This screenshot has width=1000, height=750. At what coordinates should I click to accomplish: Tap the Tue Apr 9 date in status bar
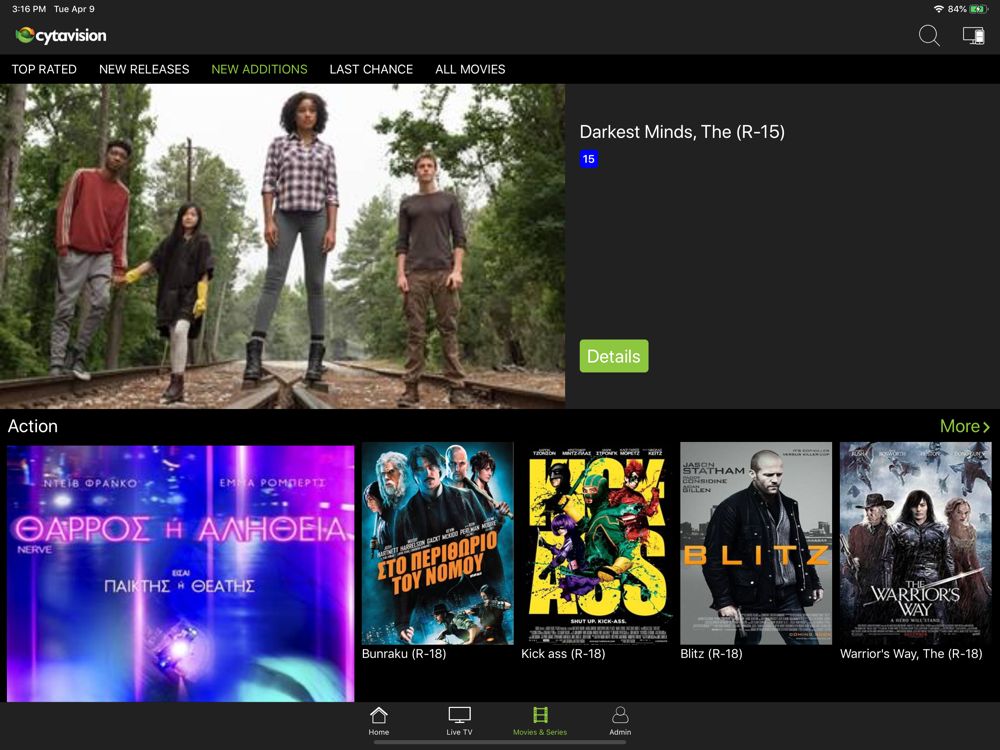pyautogui.click(x=74, y=9)
